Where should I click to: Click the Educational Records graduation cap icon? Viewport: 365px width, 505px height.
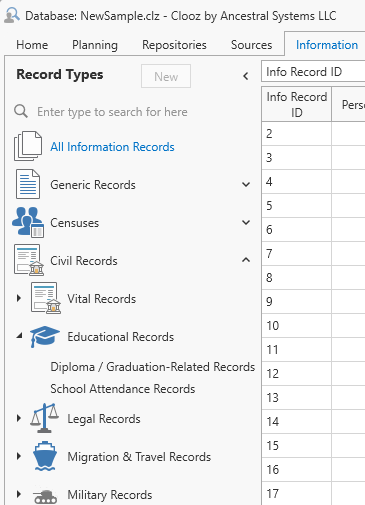point(45,337)
